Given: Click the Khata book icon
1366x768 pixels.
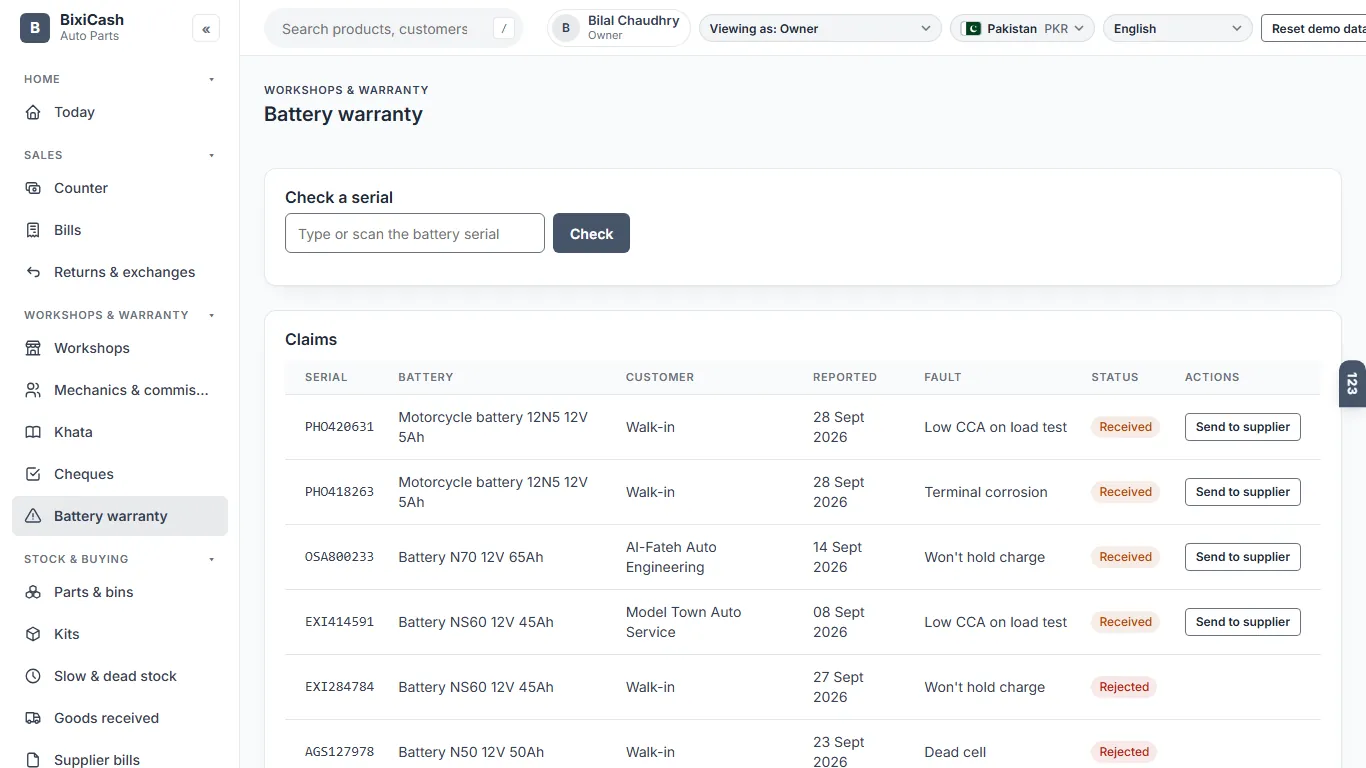Looking at the screenshot, I should tap(33, 432).
